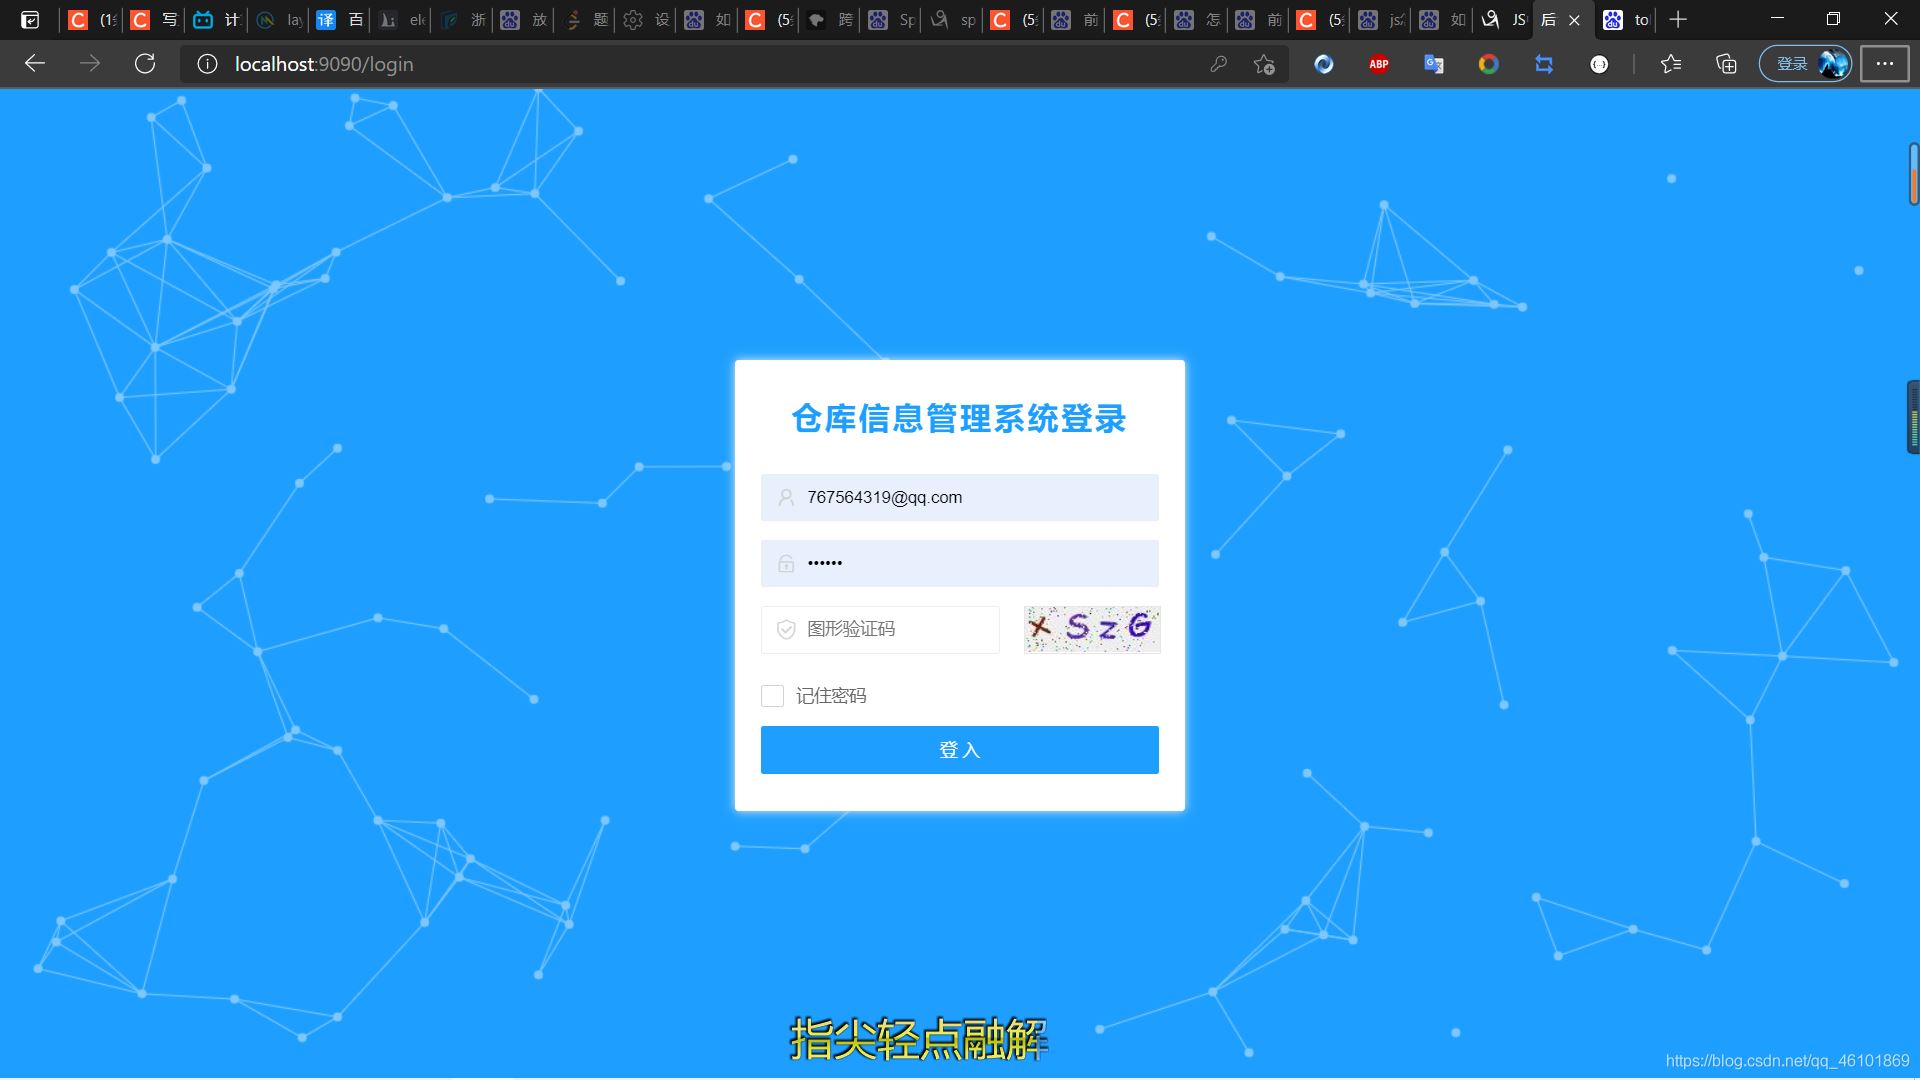The image size is (1920, 1080).
Task: Open a new tab with the plus button
Action: tap(1677, 19)
